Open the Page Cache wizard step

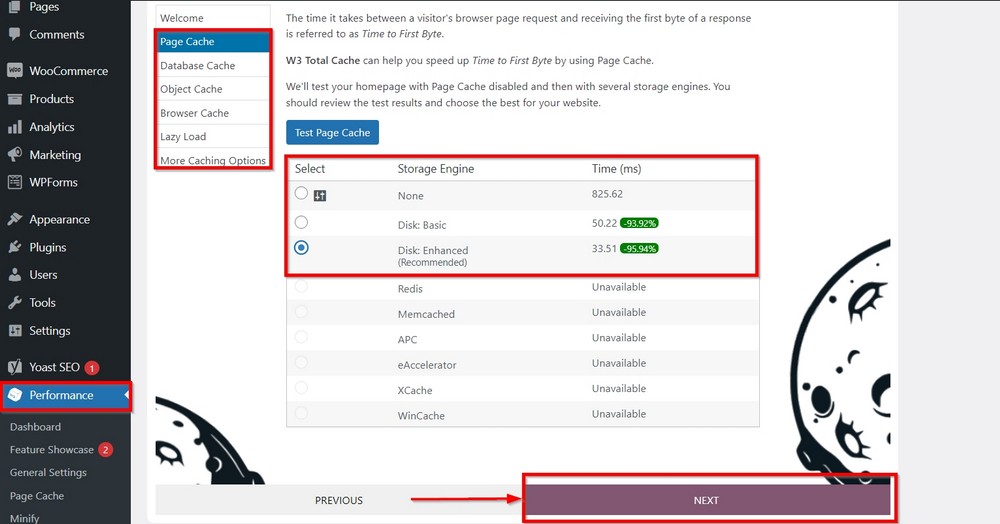213,41
